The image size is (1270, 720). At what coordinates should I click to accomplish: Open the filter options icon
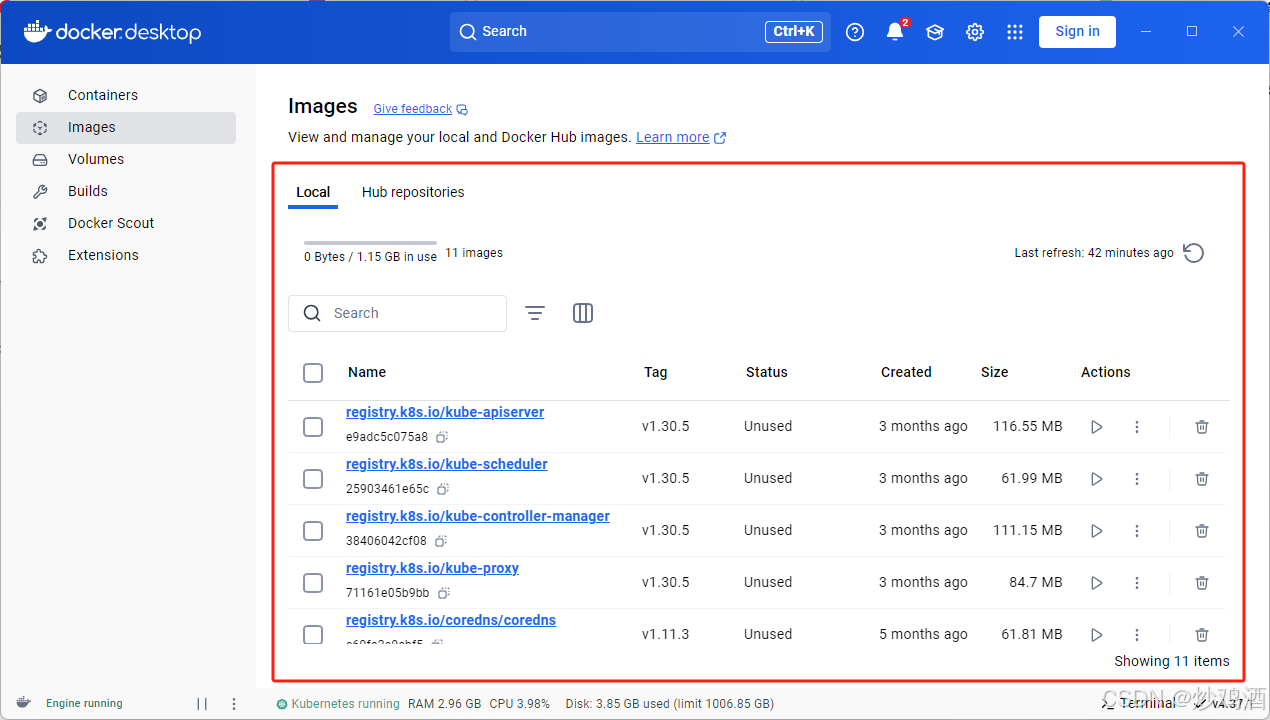535,313
